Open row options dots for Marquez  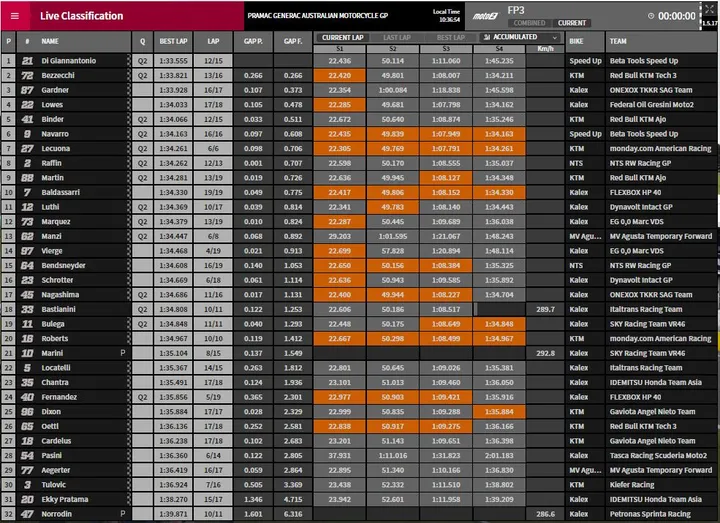point(128,222)
